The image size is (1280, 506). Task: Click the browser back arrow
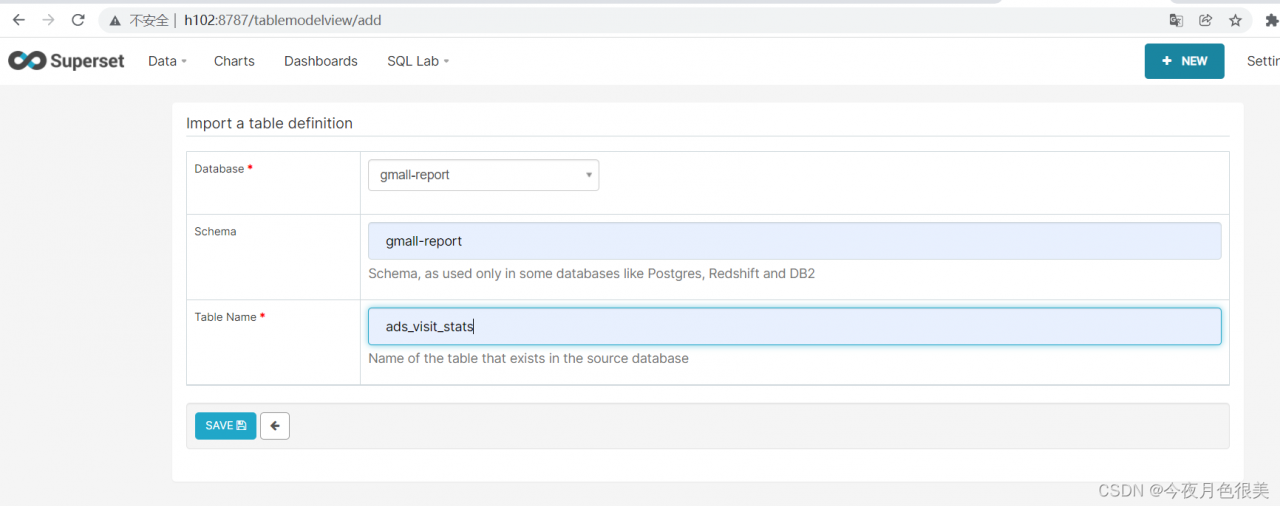[x=19, y=20]
